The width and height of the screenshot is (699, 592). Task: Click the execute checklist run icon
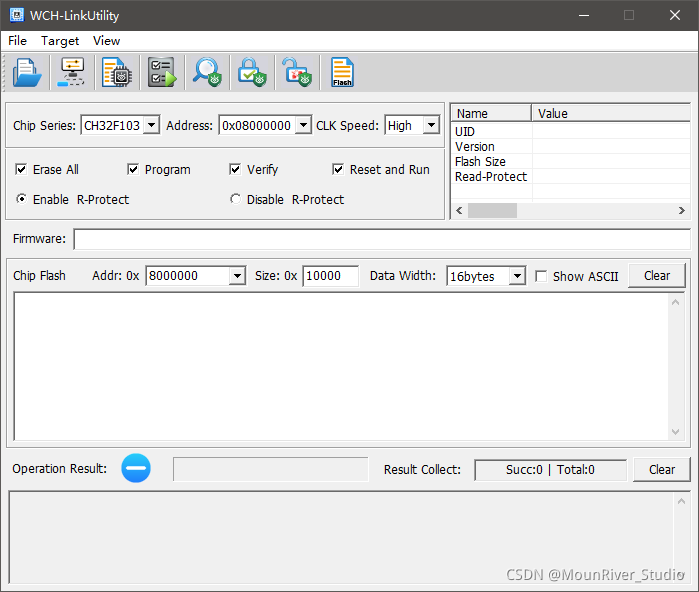click(162, 72)
